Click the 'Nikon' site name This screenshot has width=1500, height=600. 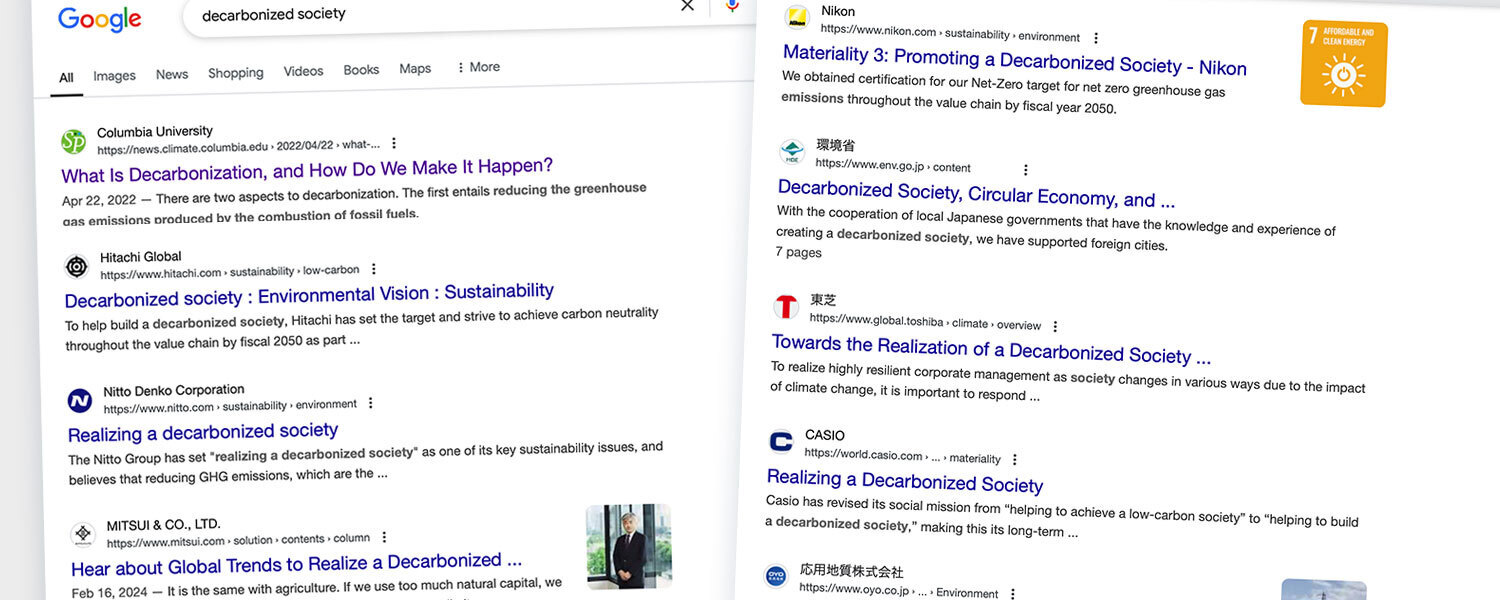point(838,11)
